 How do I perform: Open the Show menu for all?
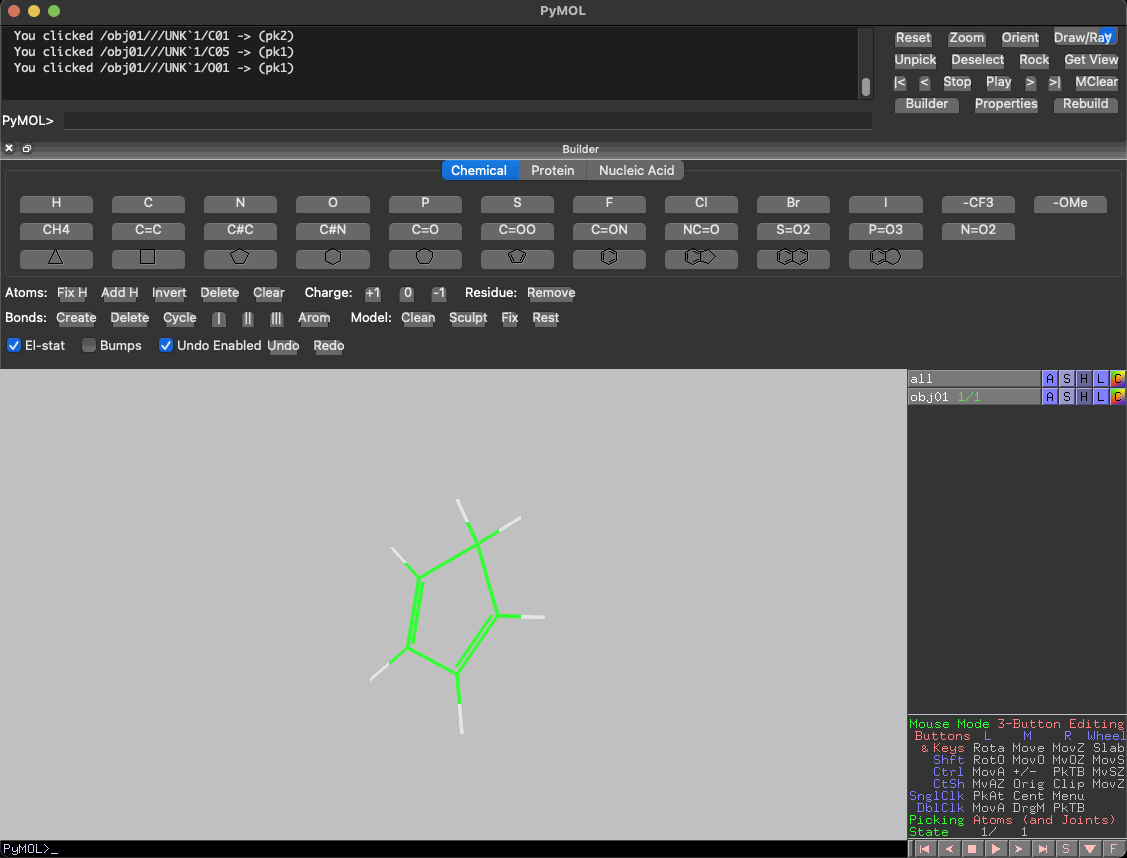click(1067, 379)
